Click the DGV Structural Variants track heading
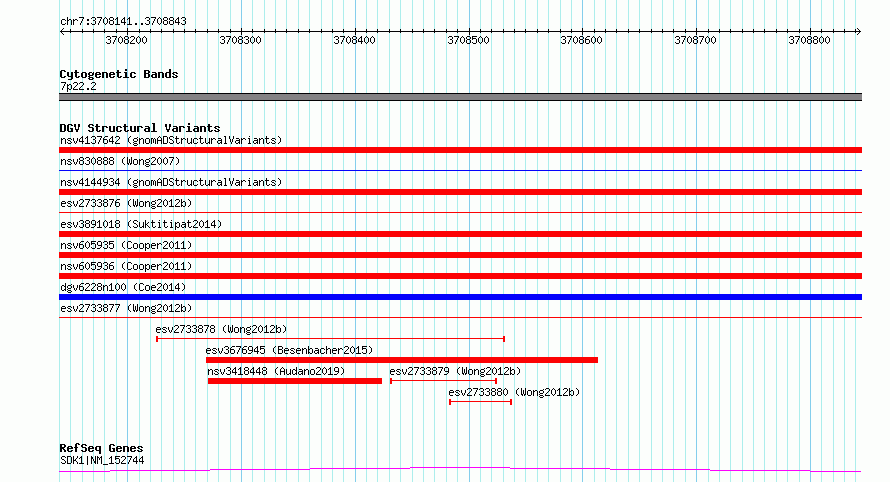 pyautogui.click(x=140, y=128)
